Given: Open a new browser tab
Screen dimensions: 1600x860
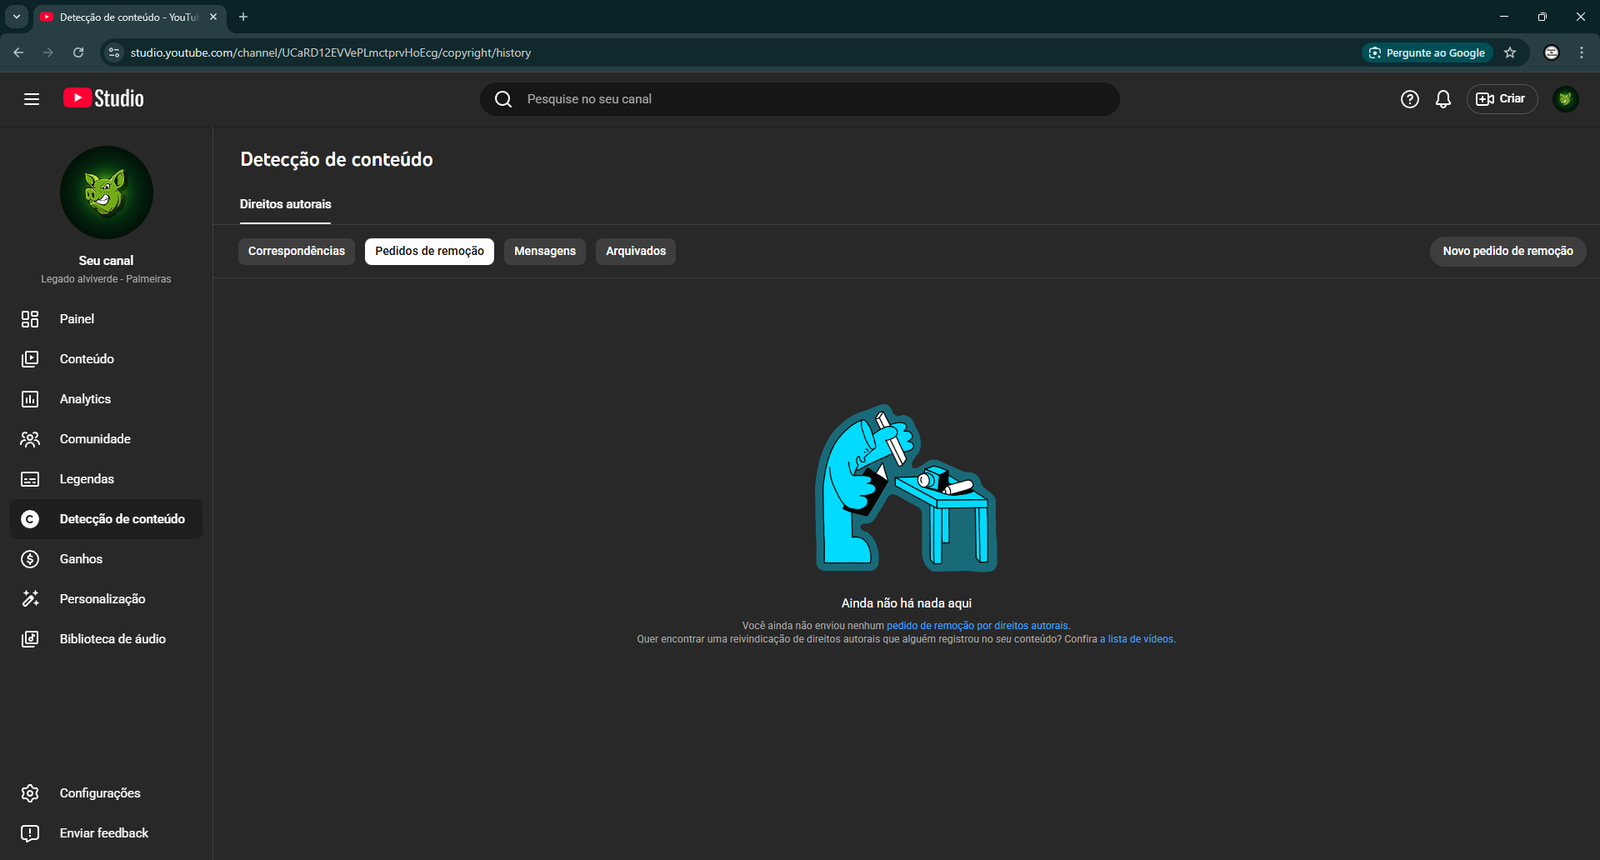Looking at the screenshot, I should point(243,17).
